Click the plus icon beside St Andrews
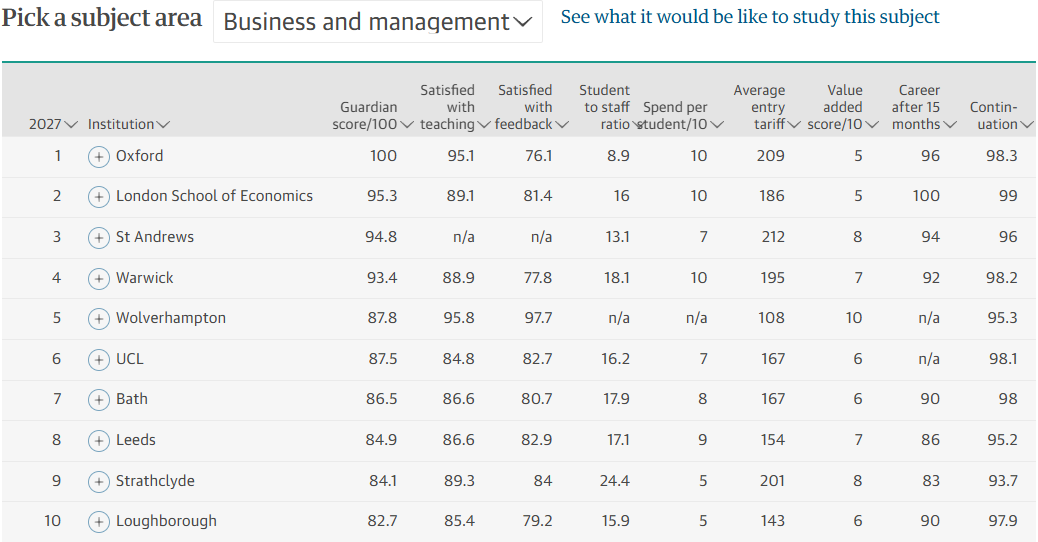1038x542 pixels. (99, 238)
